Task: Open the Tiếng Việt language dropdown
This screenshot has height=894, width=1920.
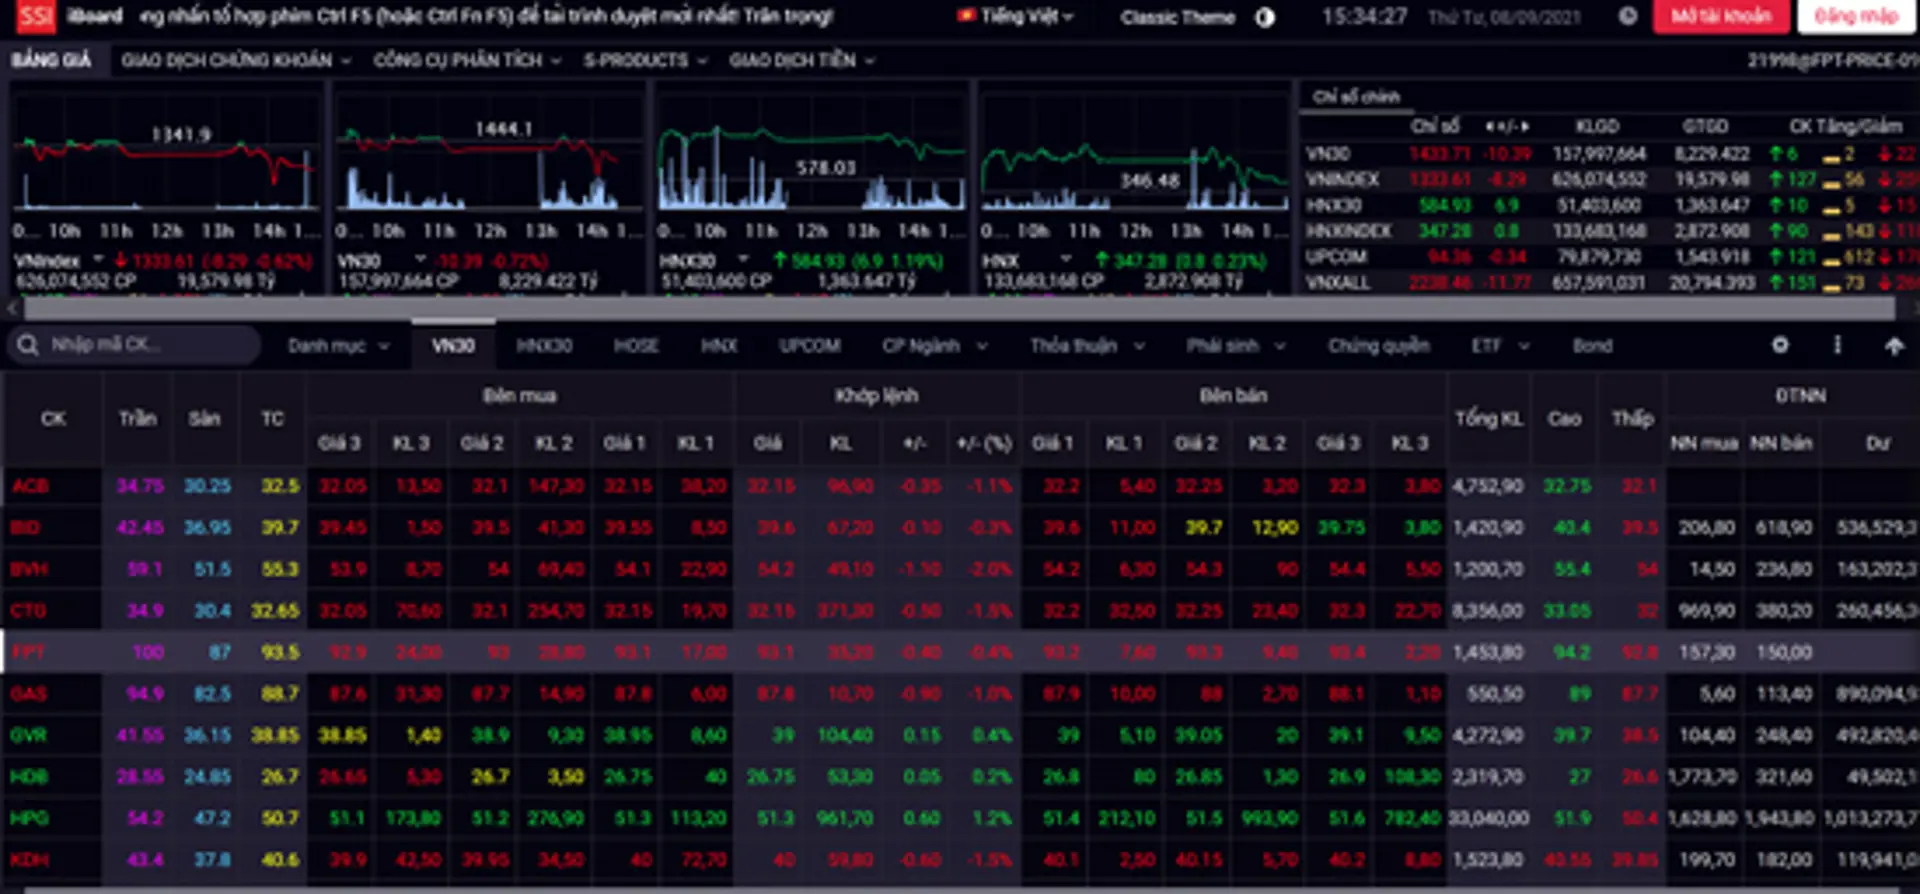Action: [x=1015, y=16]
